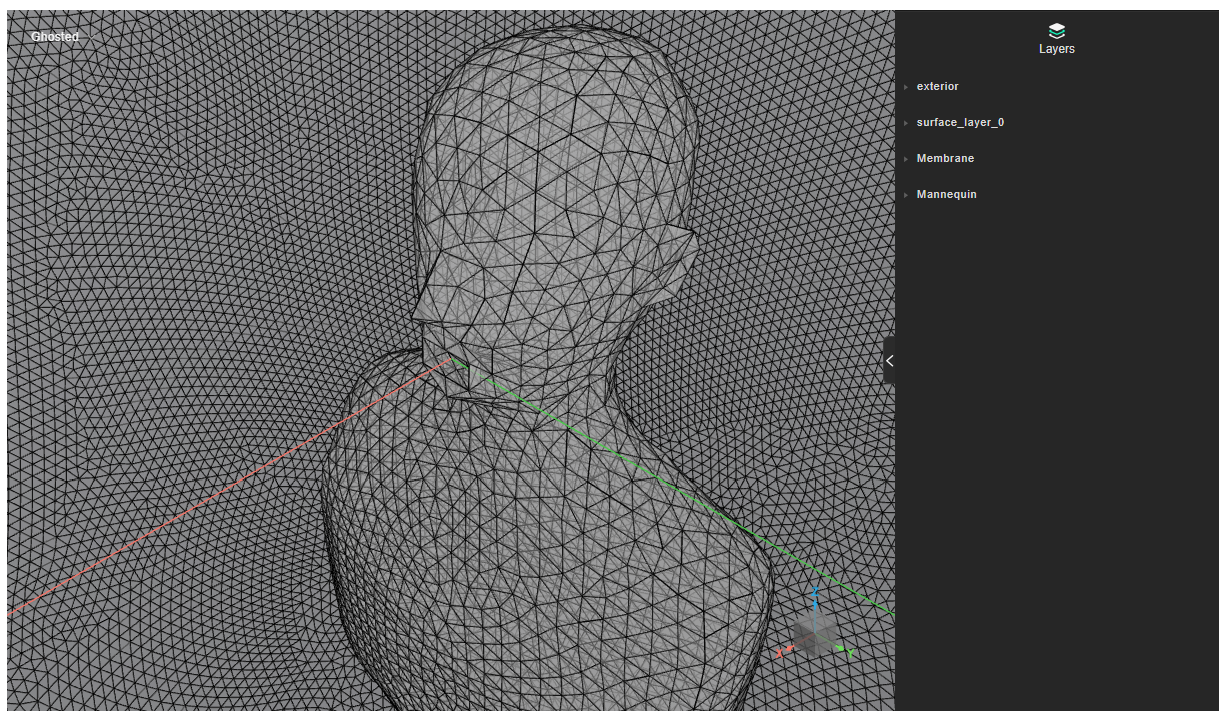Click the Layers stack icon

click(1057, 31)
